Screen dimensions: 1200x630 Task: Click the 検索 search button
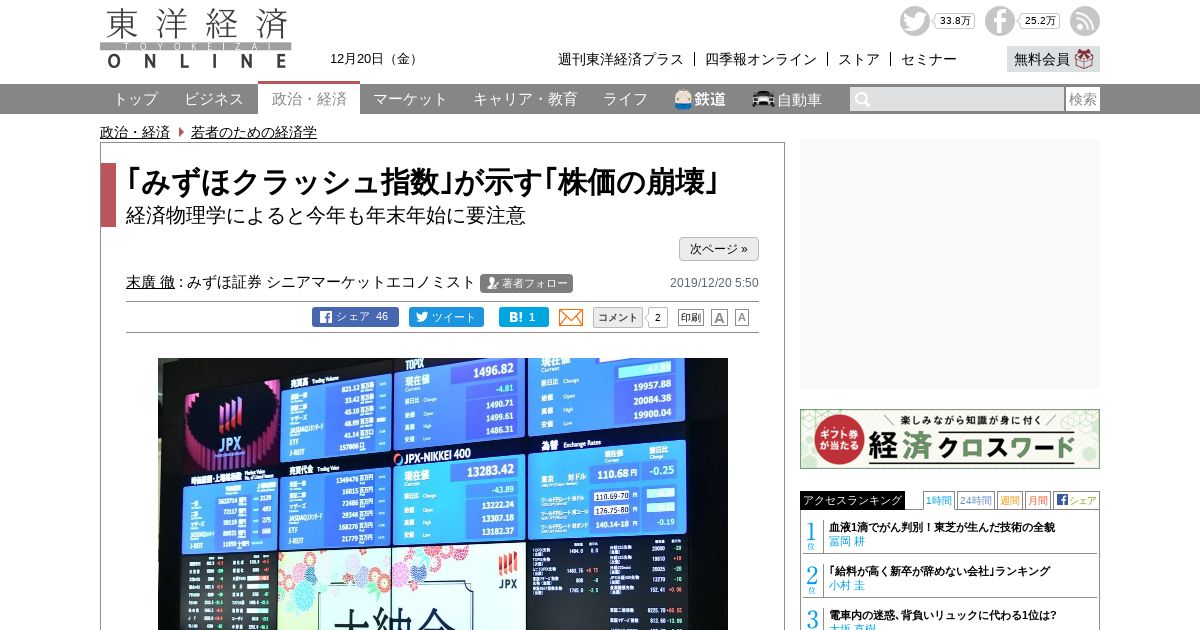1083,99
